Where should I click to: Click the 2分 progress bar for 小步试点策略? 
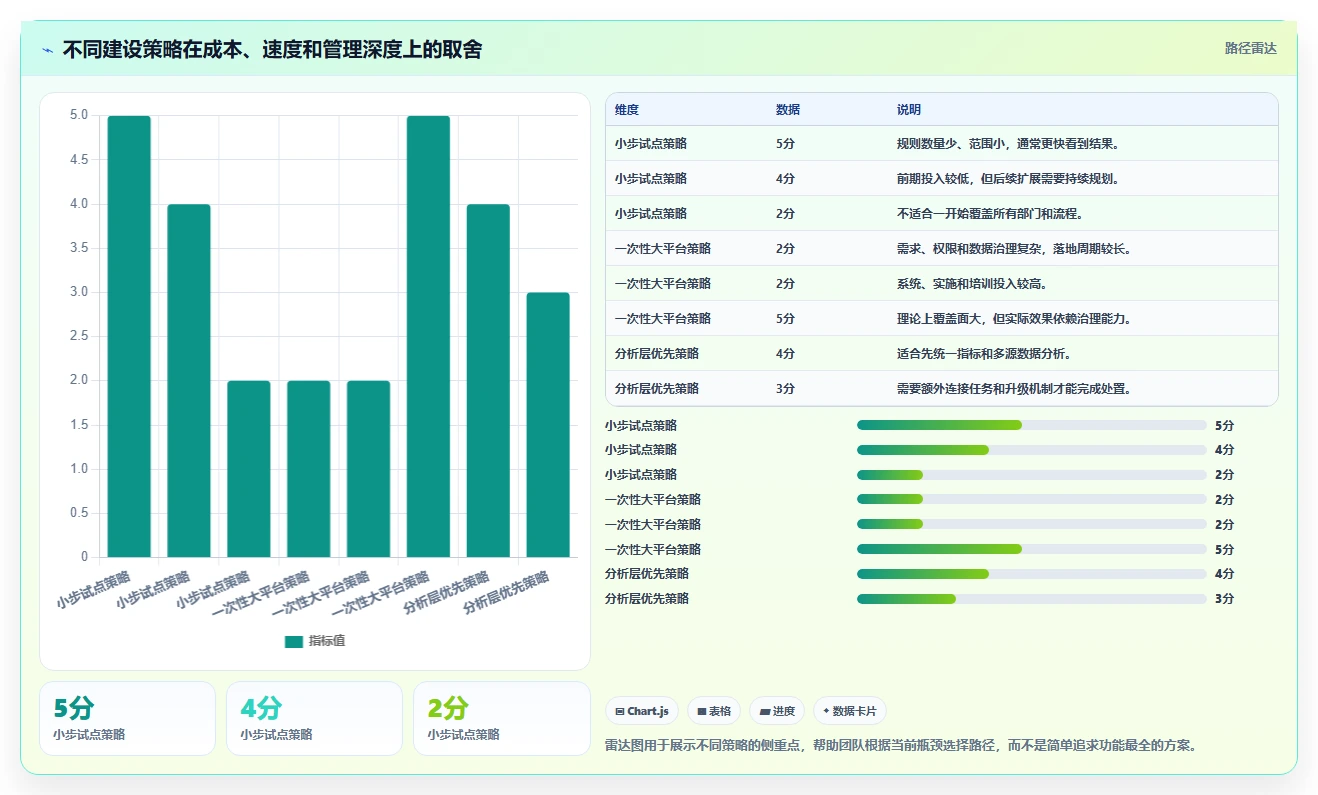[1032, 475]
